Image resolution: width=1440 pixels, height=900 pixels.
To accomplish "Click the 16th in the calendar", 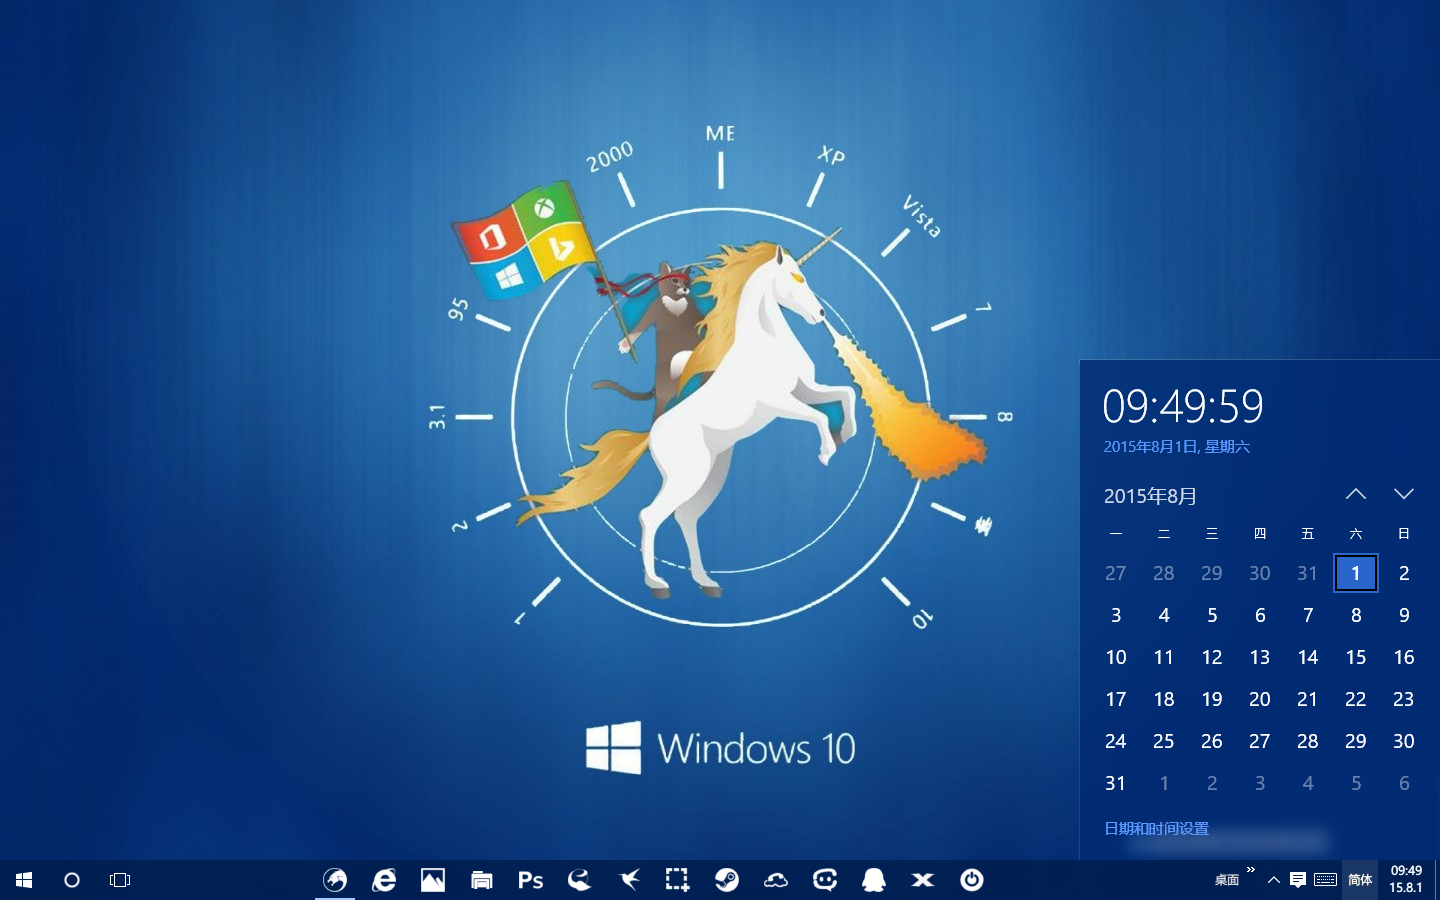I will click(1404, 657).
